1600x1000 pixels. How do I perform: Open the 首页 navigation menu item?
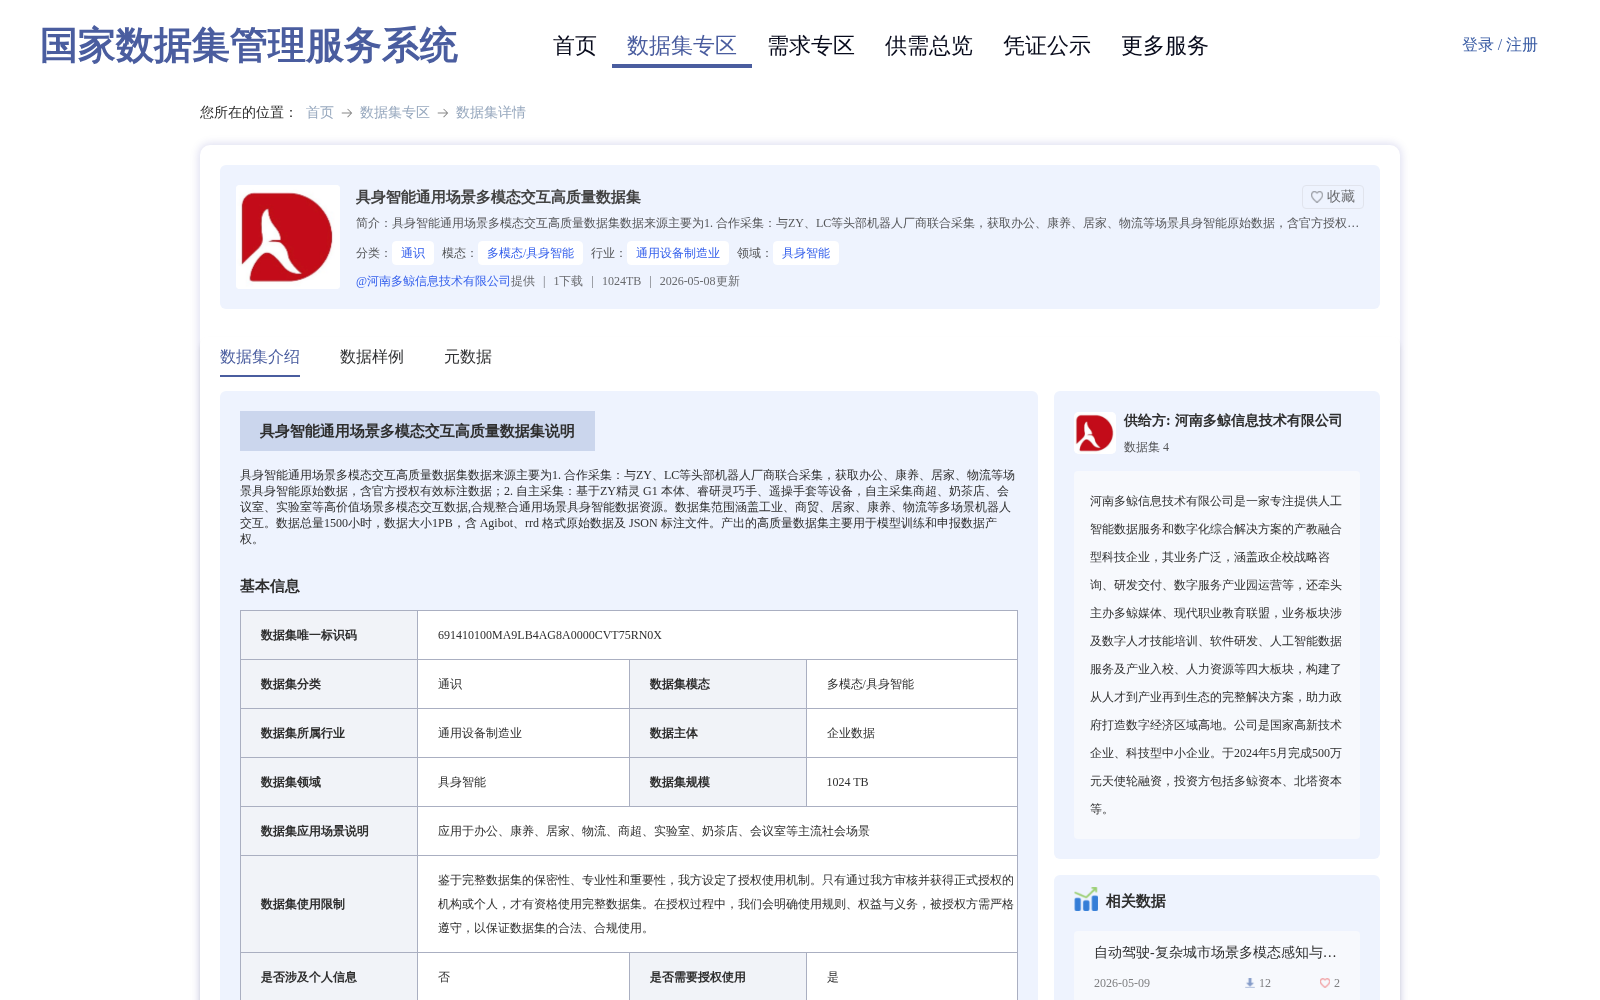pos(575,46)
